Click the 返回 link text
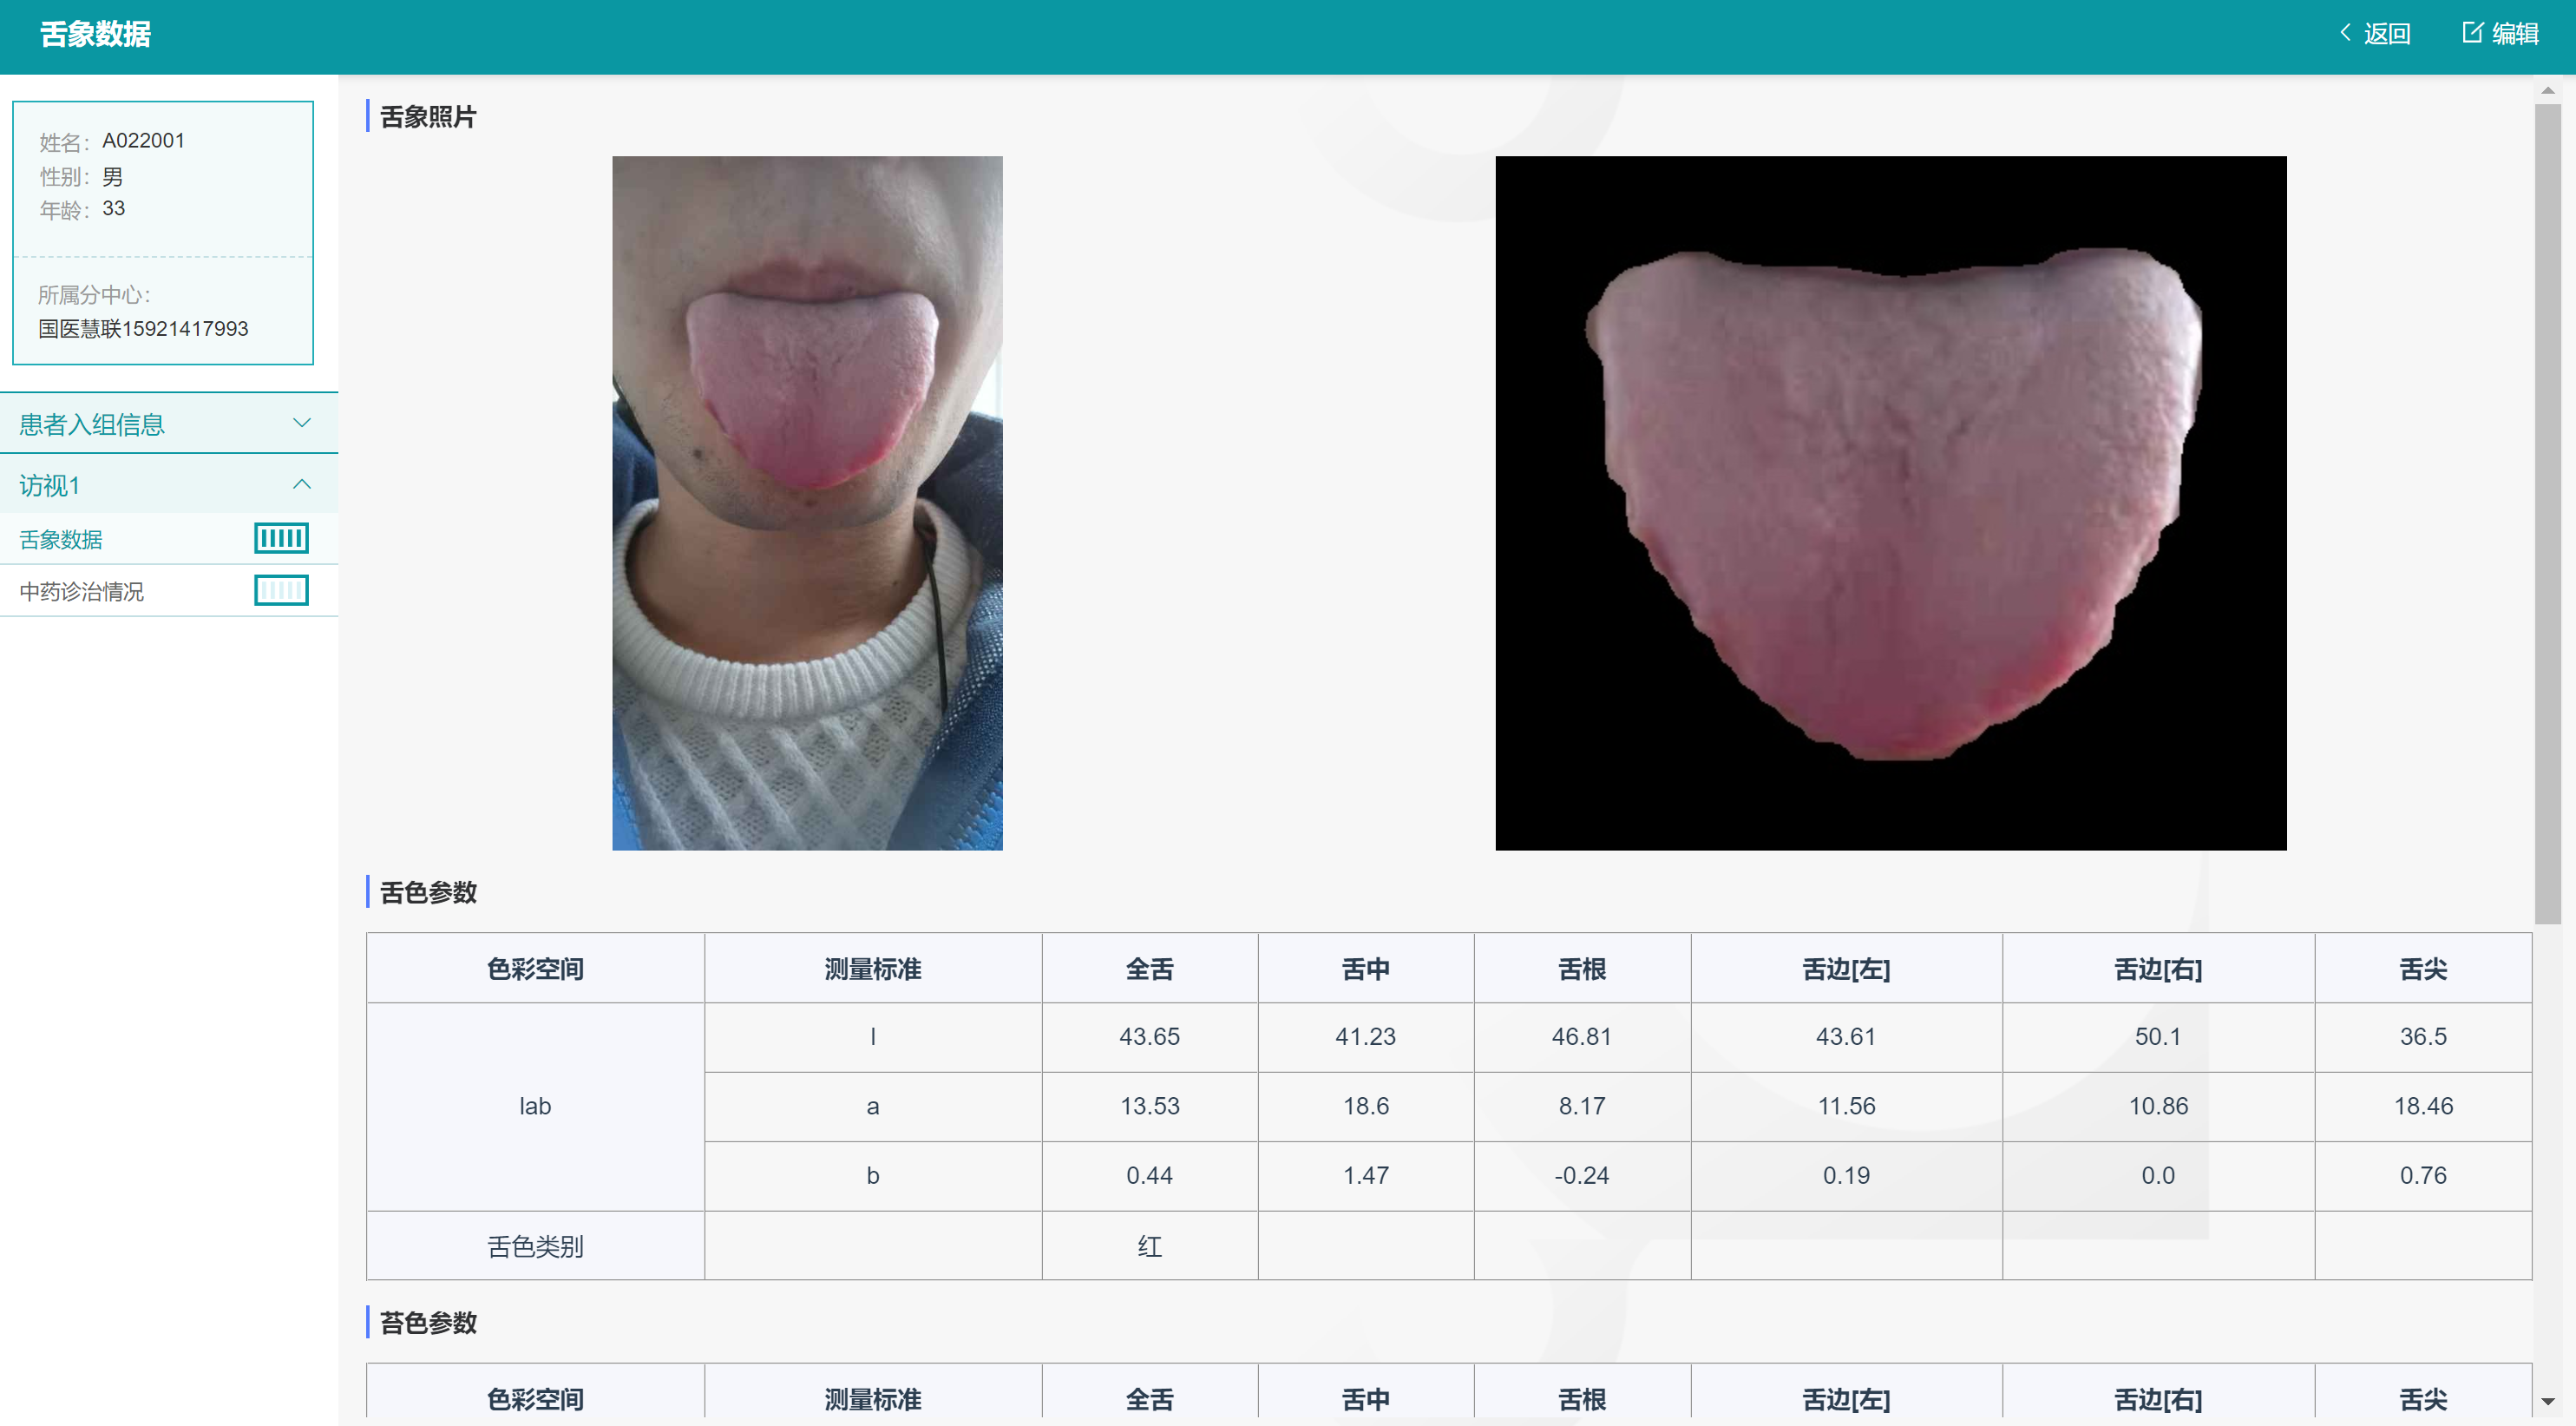 [x=2386, y=34]
